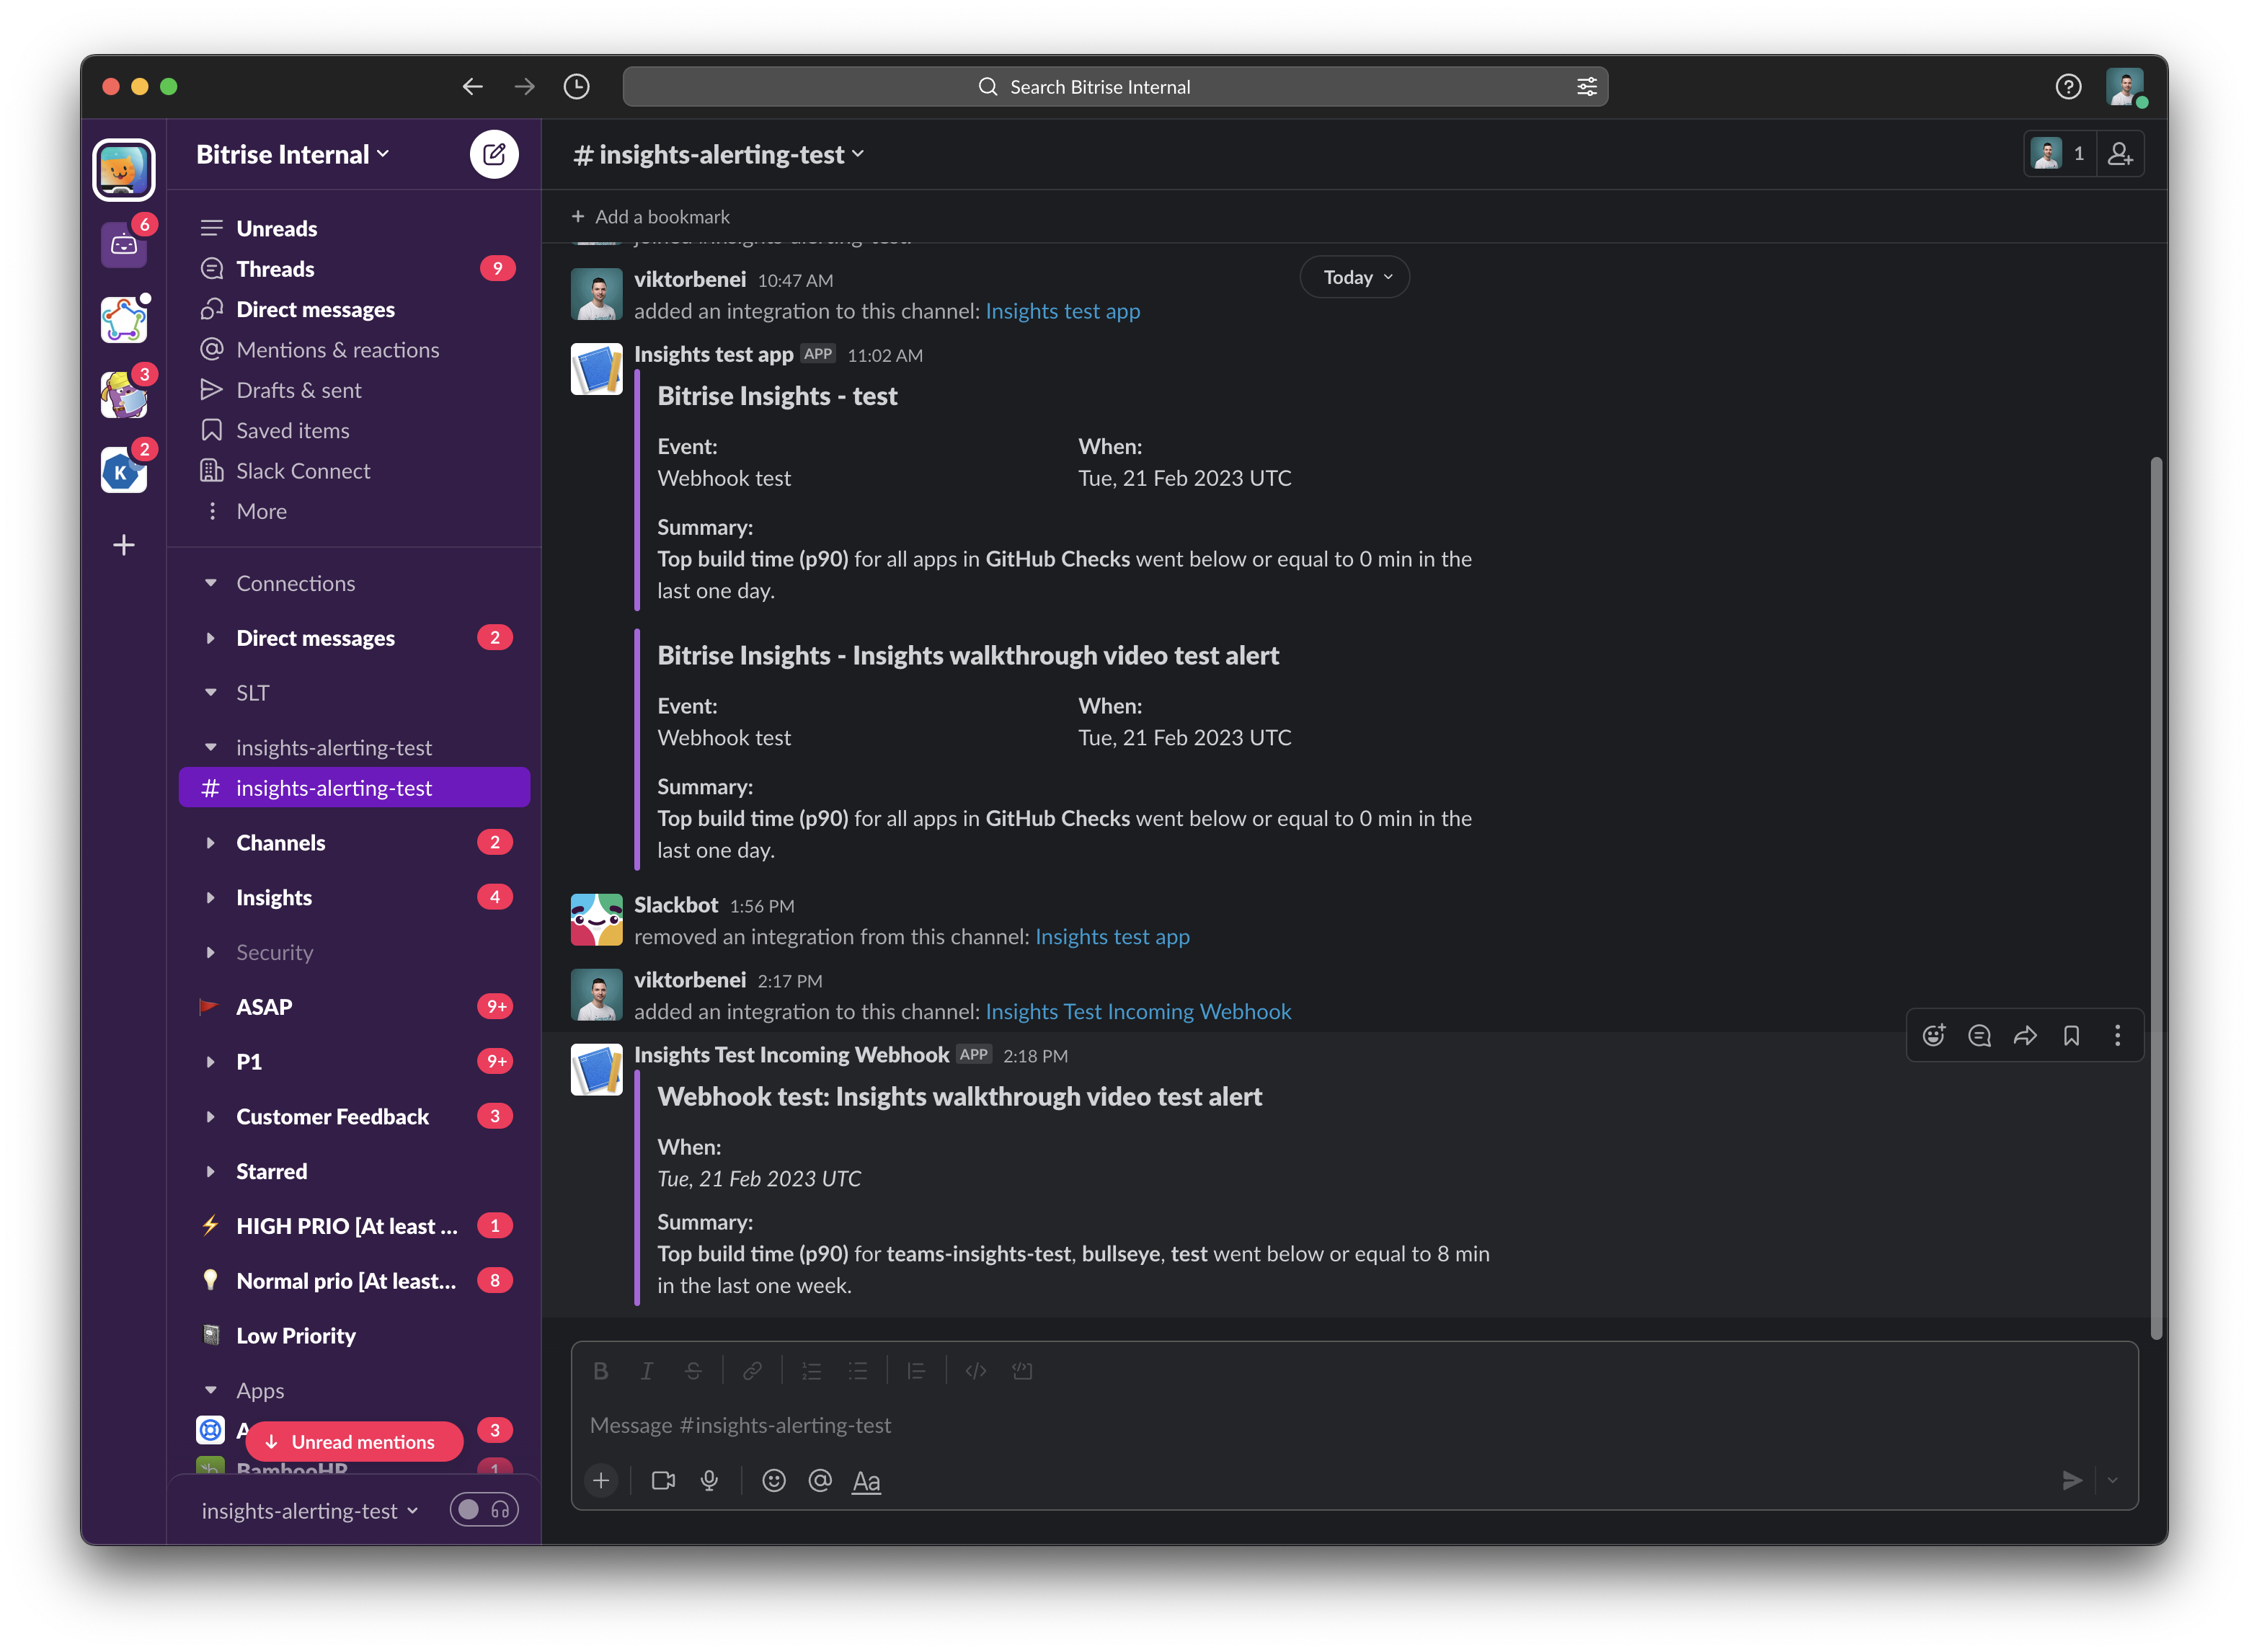The image size is (2249, 1652).
Task: Expand the Security section
Action: pyautogui.click(x=210, y=952)
